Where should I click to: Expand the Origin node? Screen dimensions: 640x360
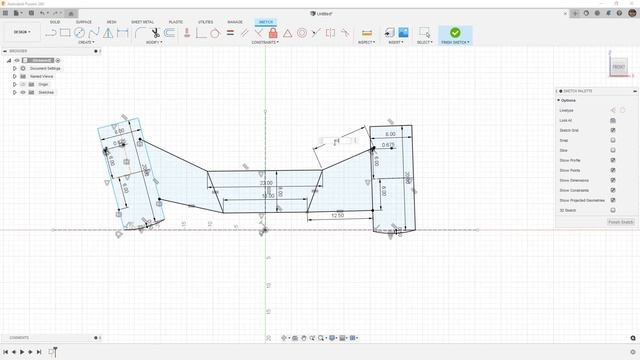coord(15,84)
